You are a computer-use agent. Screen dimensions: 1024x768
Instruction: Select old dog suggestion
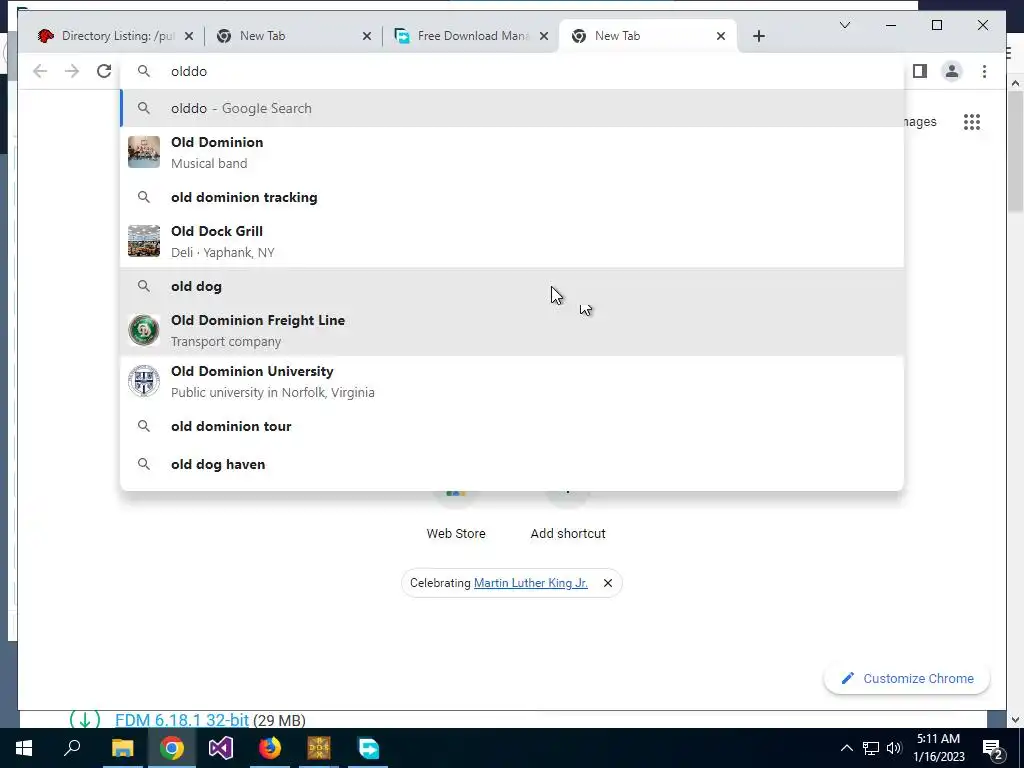click(x=512, y=286)
